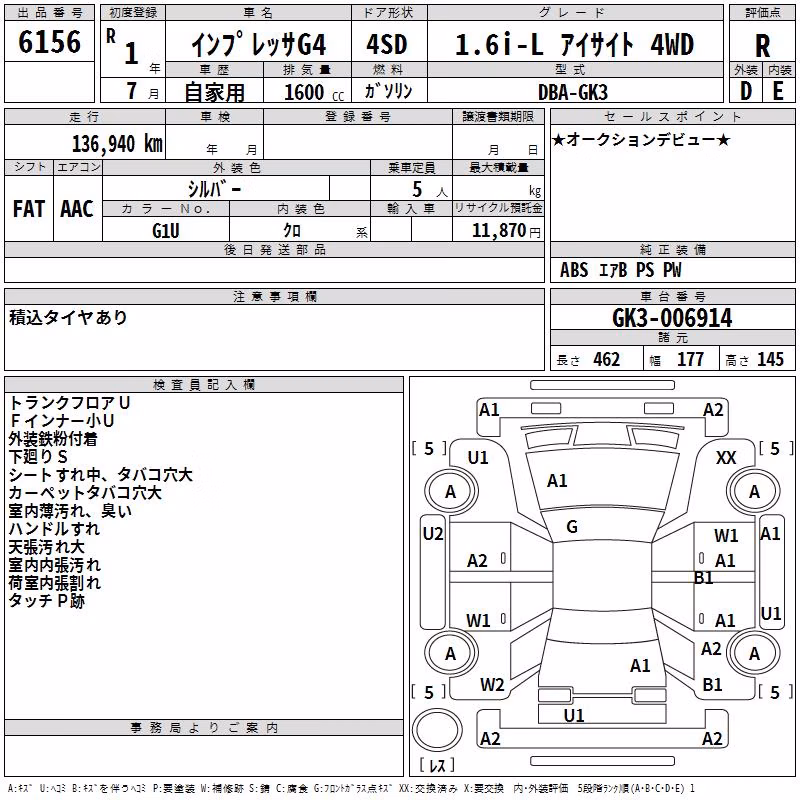Click the length value 462
The image size is (800, 800).
pos(607,360)
